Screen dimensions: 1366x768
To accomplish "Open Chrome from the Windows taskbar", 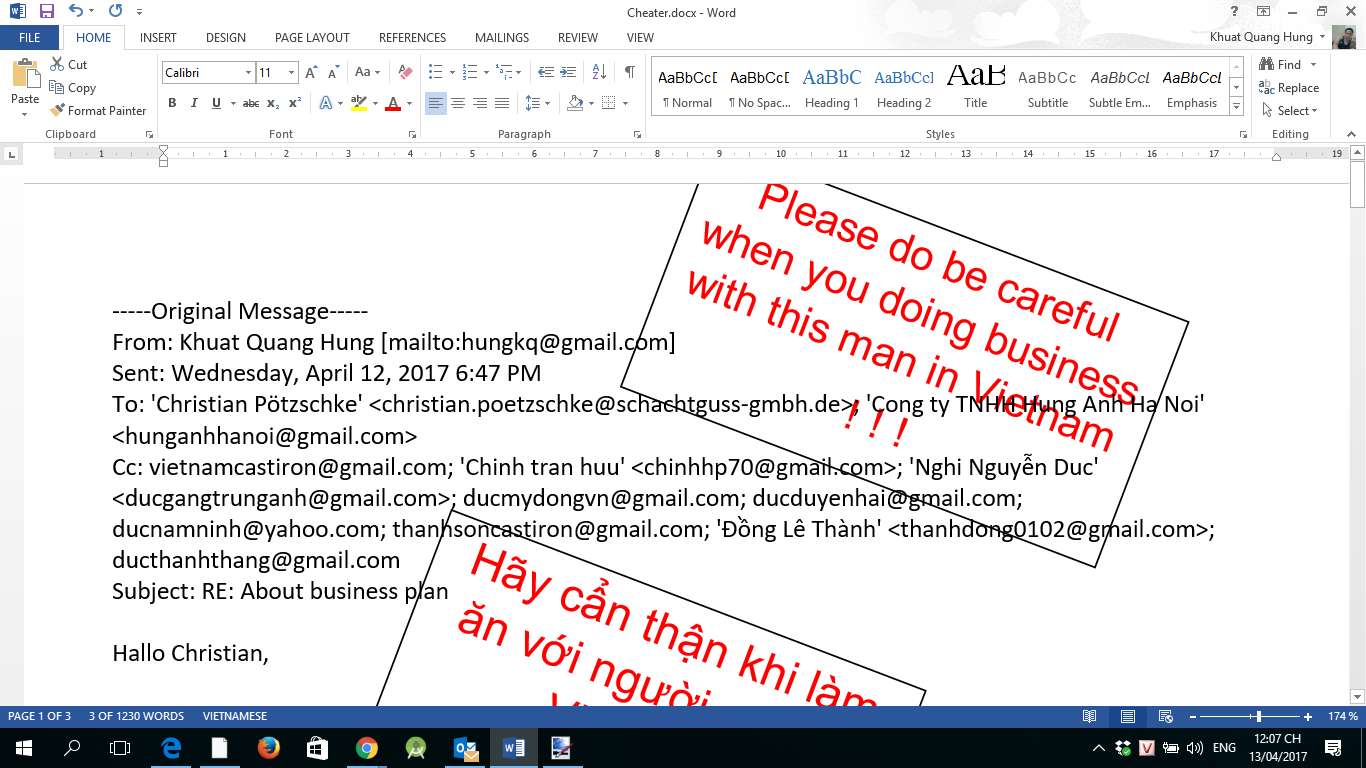I will pos(366,748).
